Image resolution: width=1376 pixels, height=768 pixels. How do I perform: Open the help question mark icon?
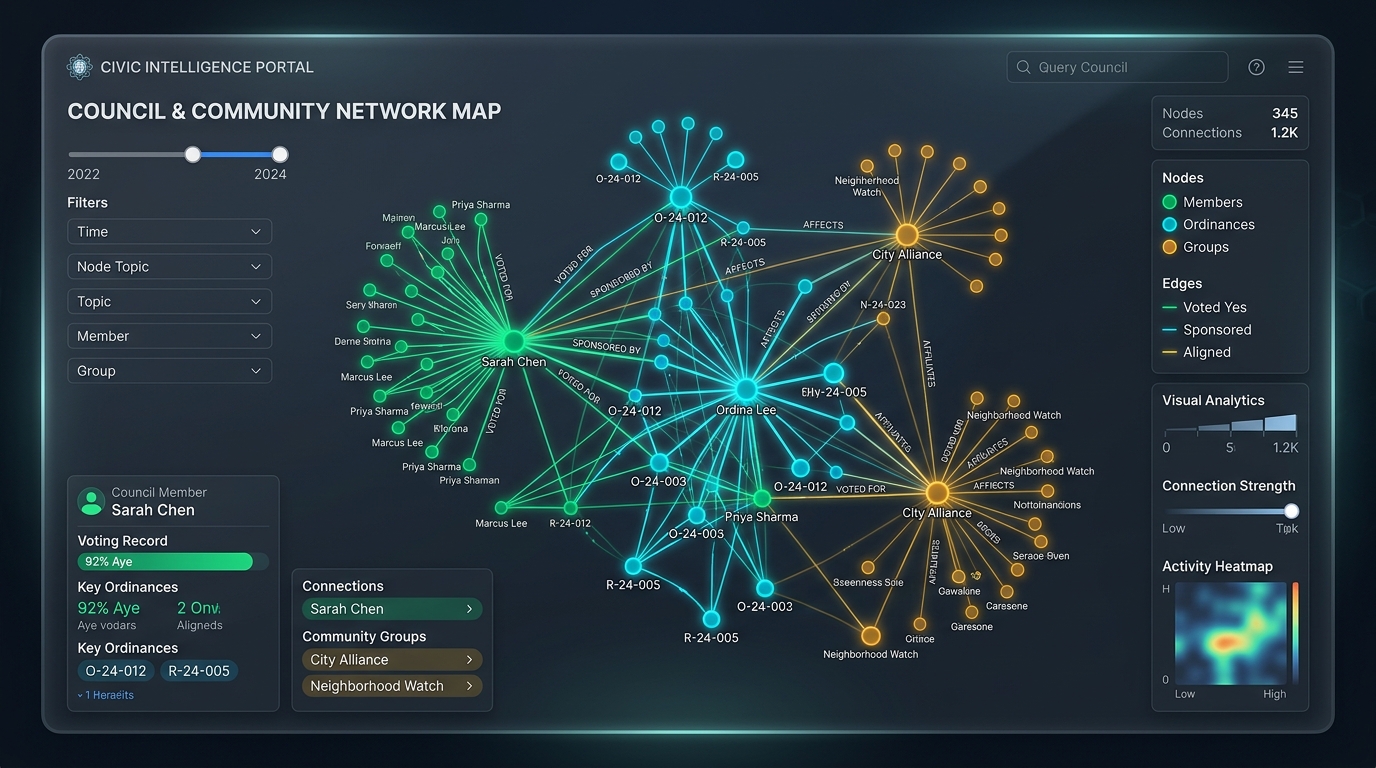[x=1257, y=67]
